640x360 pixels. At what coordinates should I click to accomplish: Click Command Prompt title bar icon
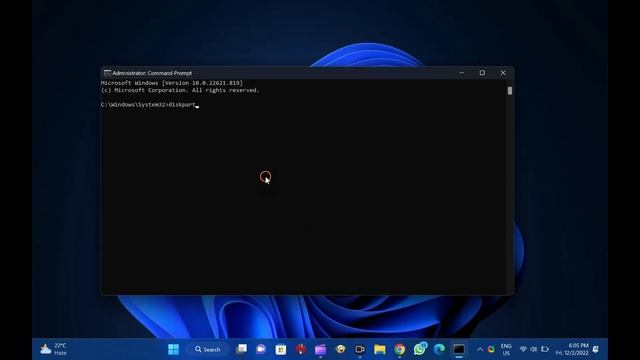pos(107,73)
